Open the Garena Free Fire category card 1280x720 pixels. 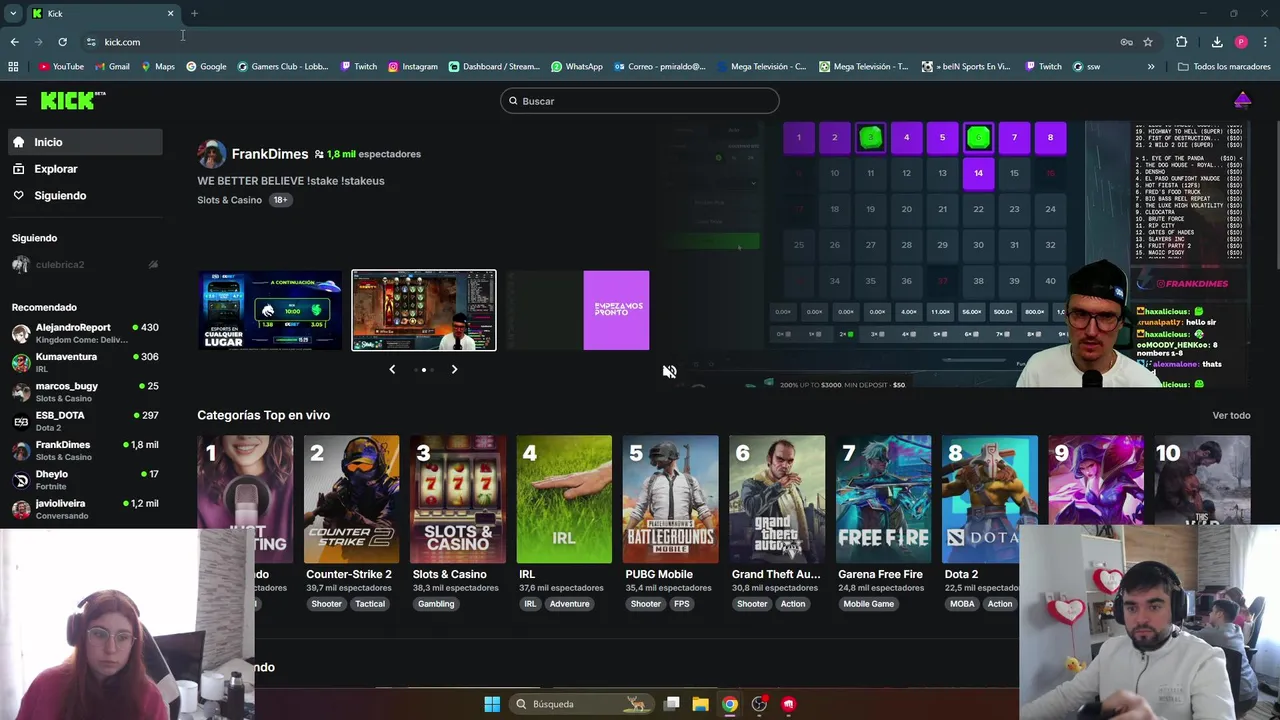click(883, 499)
